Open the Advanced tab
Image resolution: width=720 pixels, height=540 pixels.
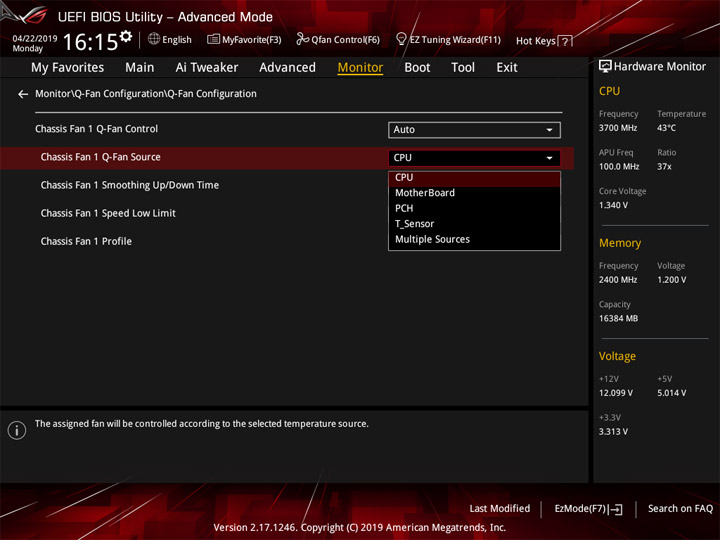tap(287, 68)
